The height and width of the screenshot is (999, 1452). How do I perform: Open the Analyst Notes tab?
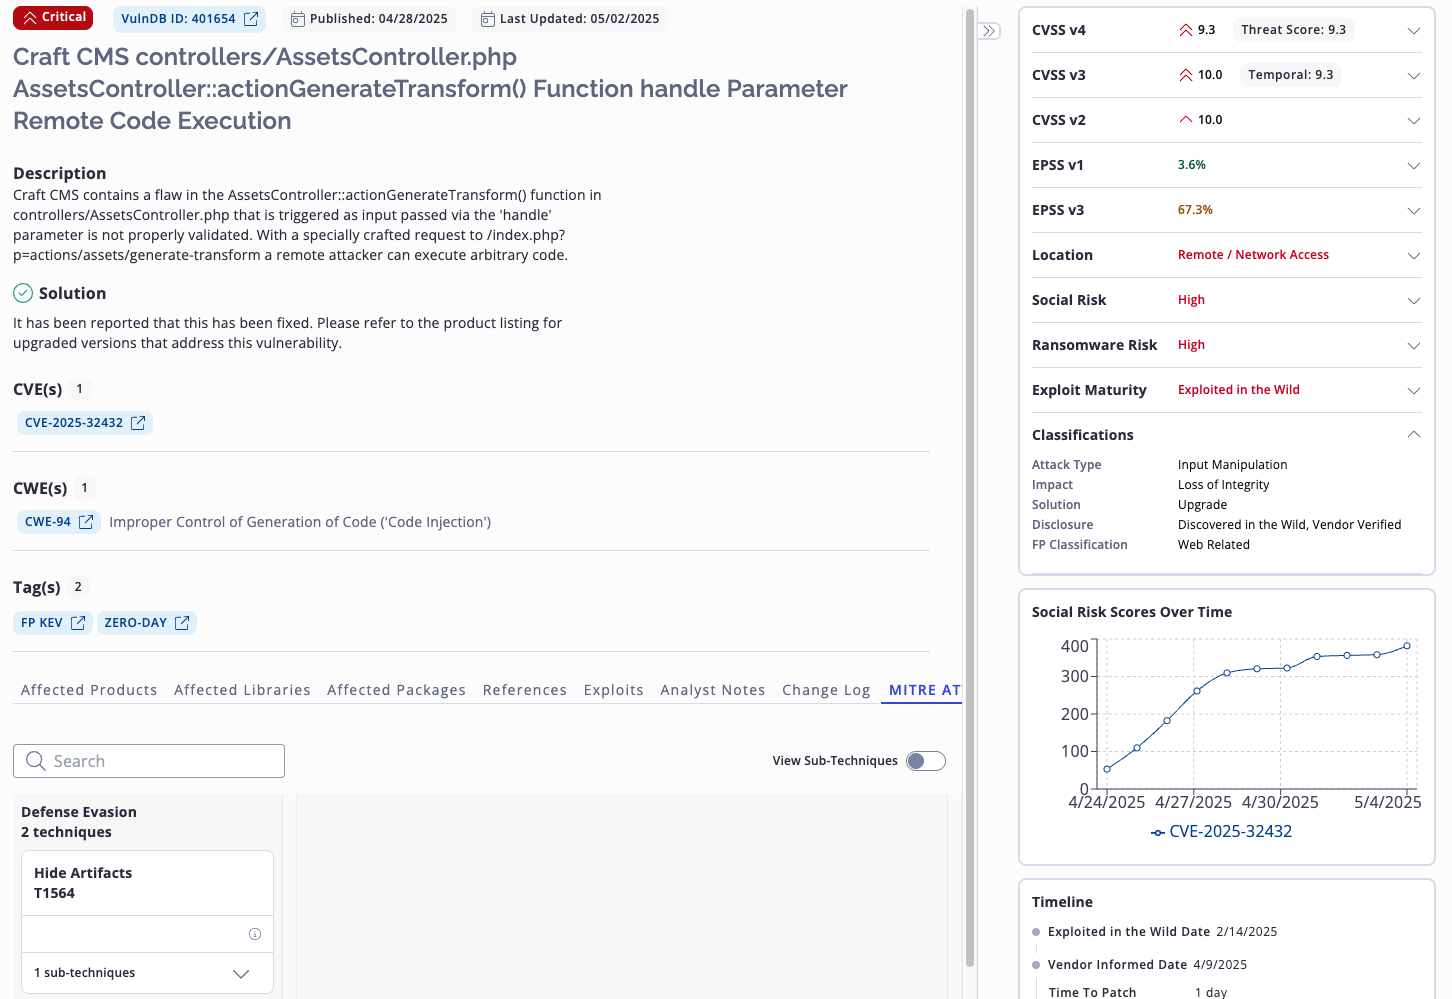pos(713,690)
